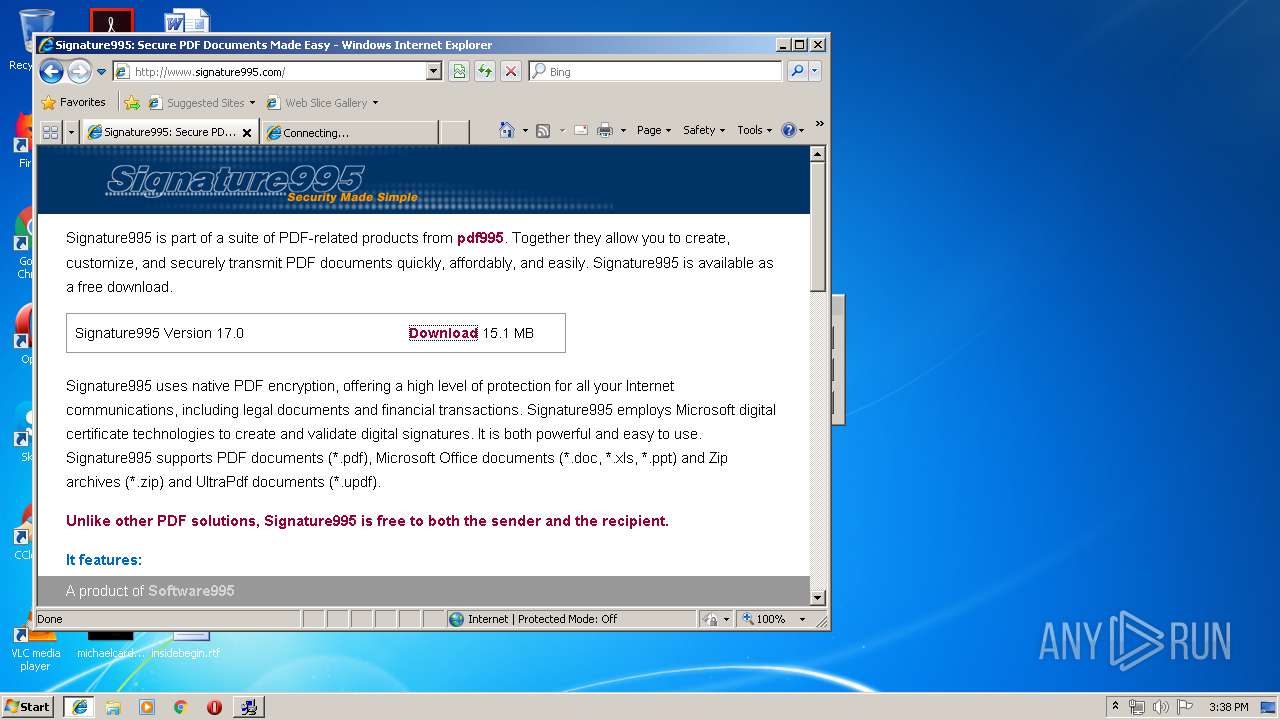Screen dimensions: 1280x720
Task: Click the 100% zoom level button
Action: tap(765, 619)
